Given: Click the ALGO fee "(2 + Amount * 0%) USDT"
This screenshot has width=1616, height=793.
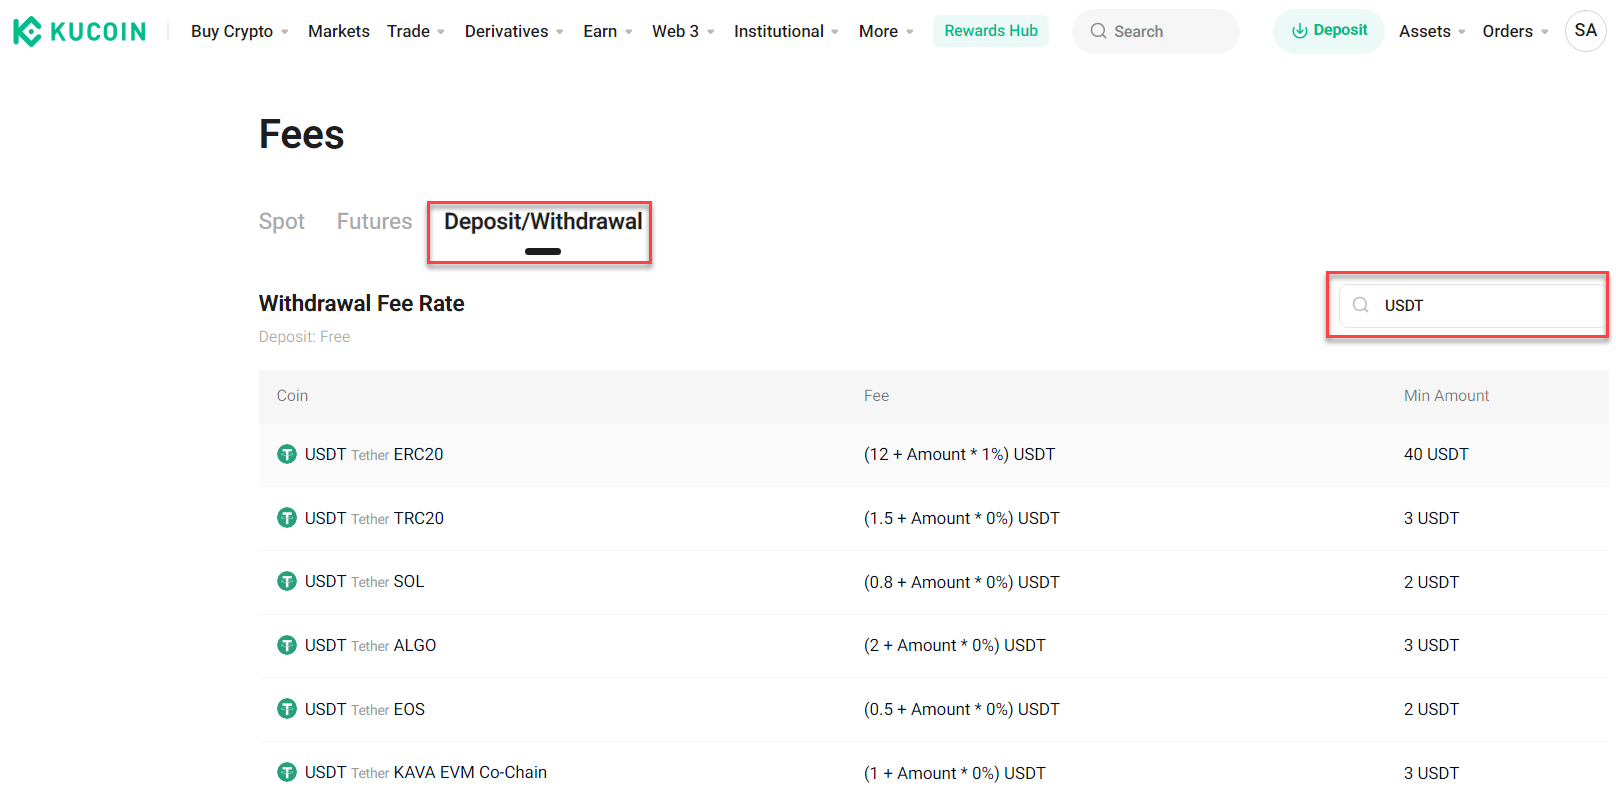Looking at the screenshot, I should tap(954, 645).
